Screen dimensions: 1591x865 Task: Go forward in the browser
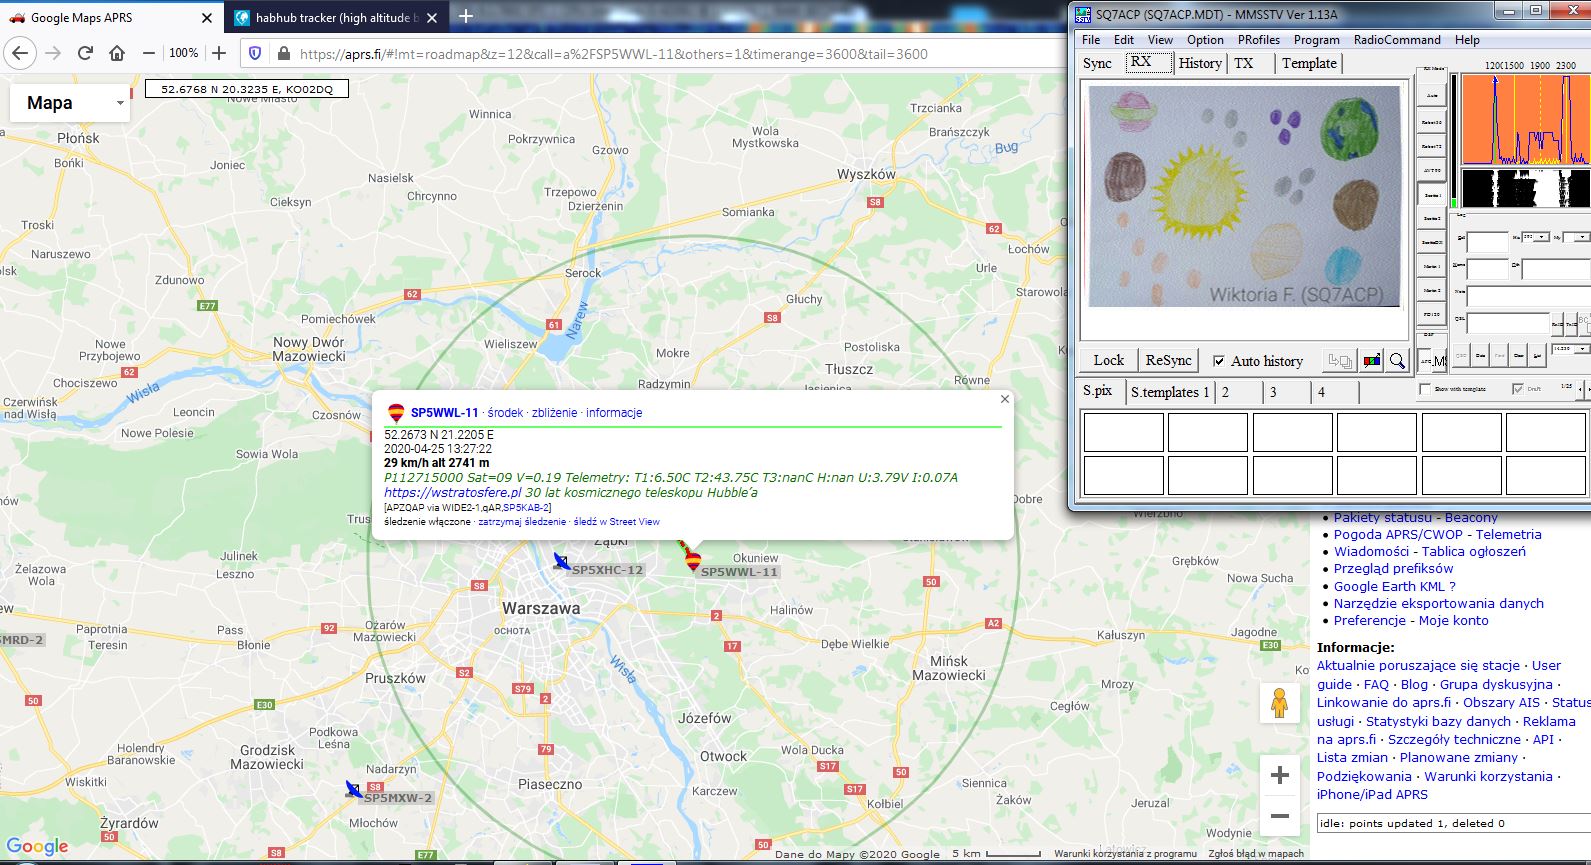click(x=53, y=53)
